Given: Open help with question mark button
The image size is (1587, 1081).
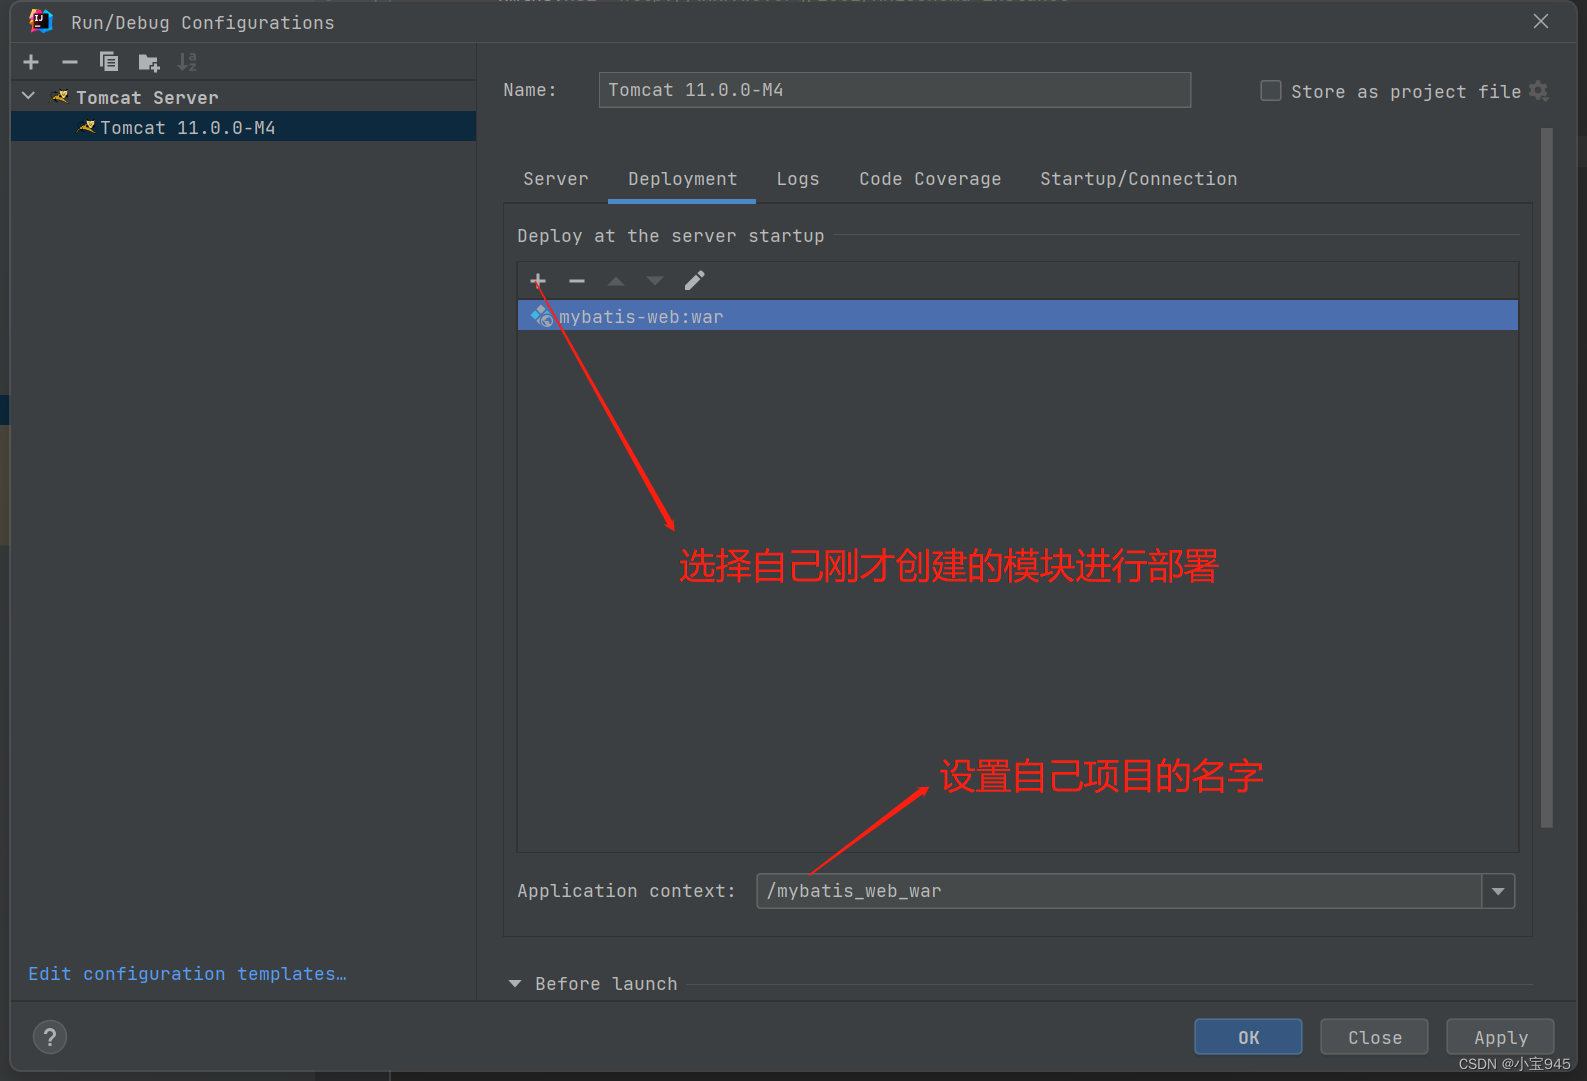Looking at the screenshot, I should coord(50,1037).
